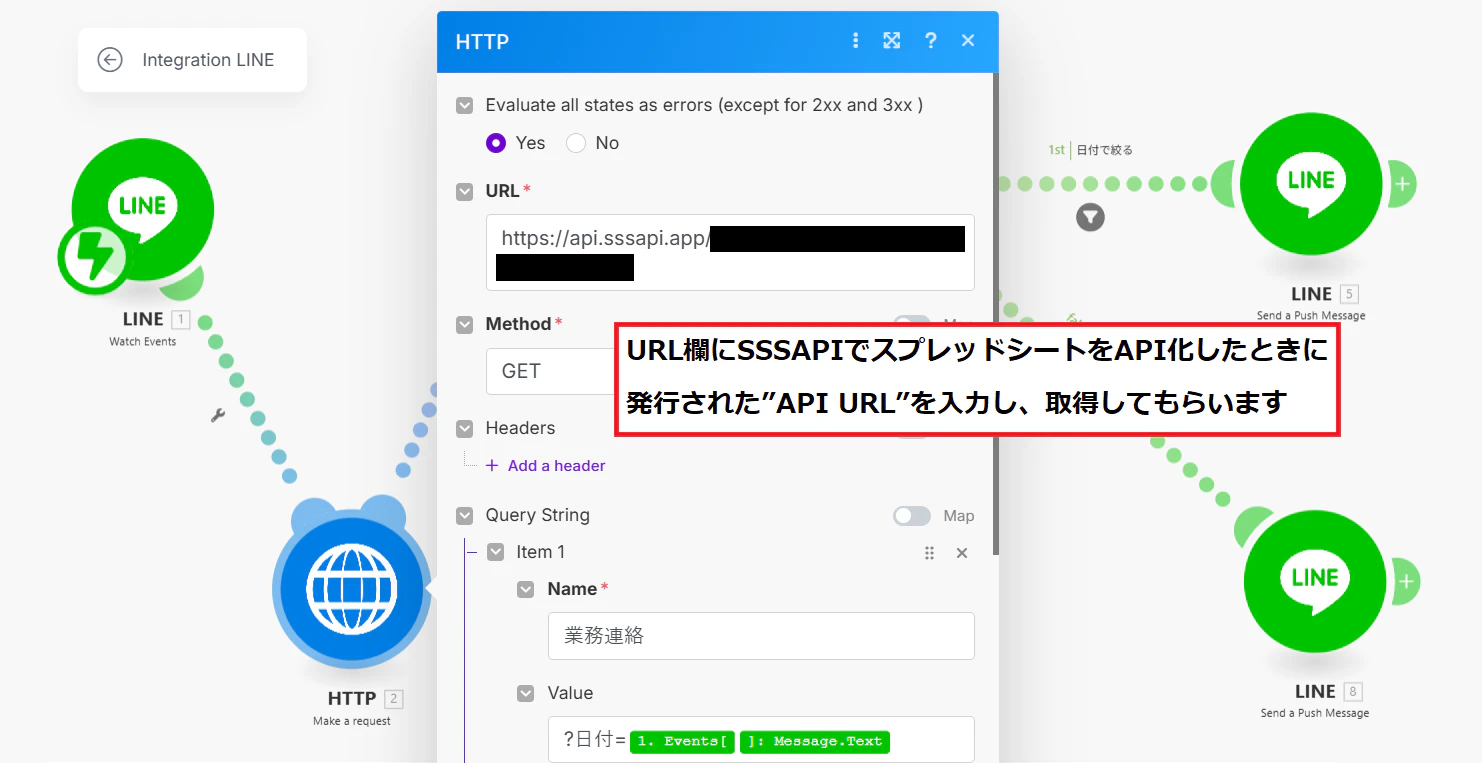The height and width of the screenshot is (763, 1482).
Task: Collapse the Evaluate all states field
Action: tap(465, 105)
